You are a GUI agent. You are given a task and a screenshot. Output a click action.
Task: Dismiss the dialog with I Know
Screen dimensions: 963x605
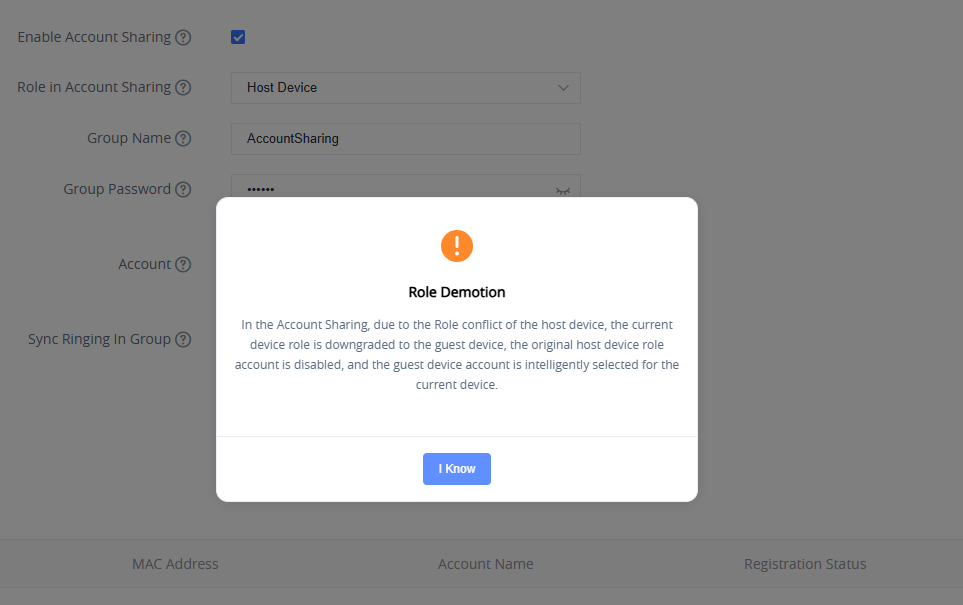point(457,469)
